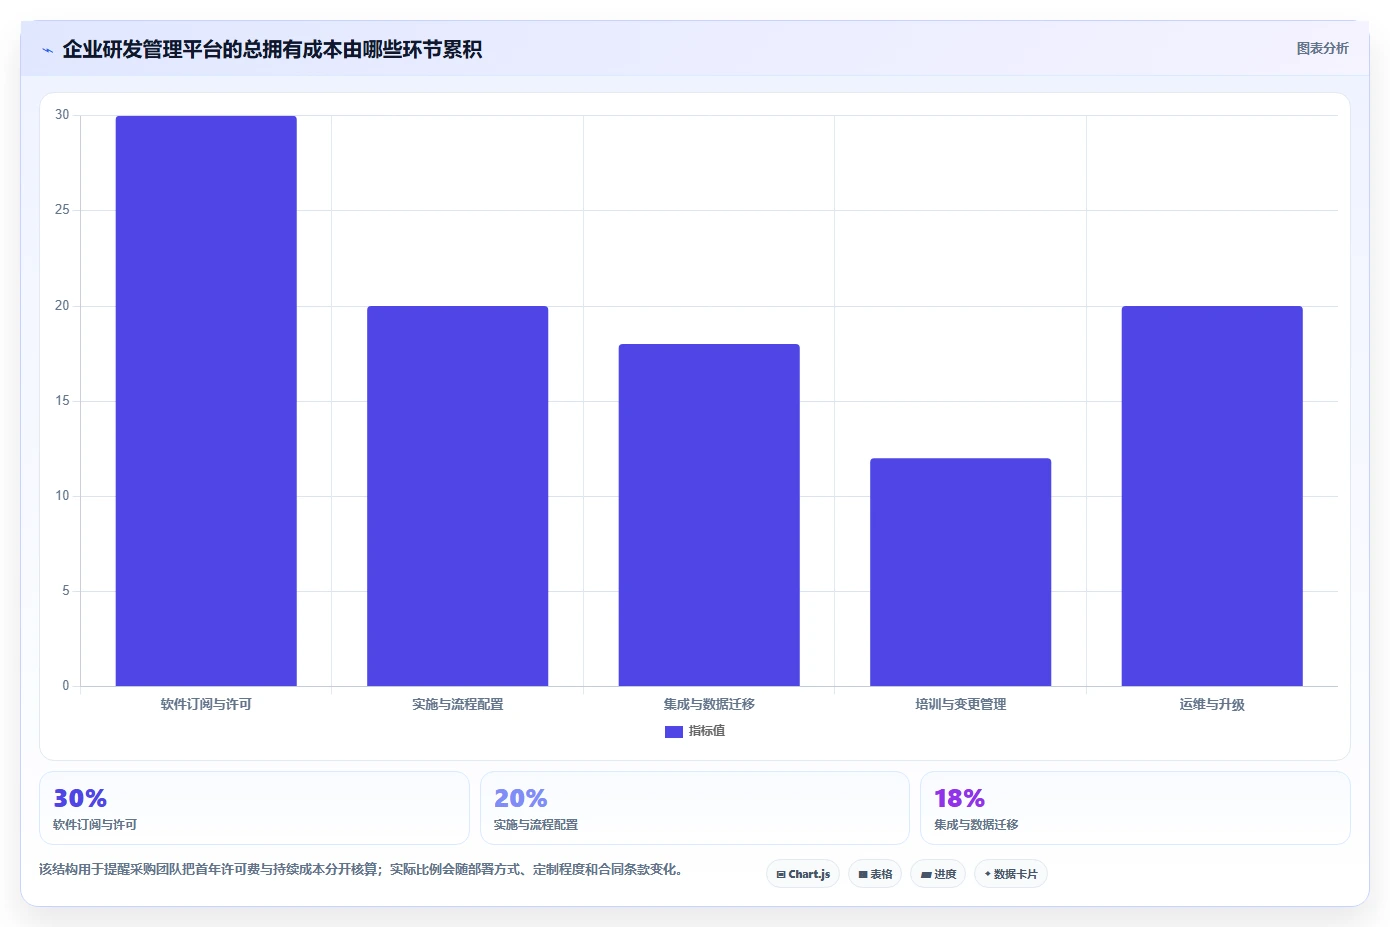Click the 图表分析 label in the header

[x=1322, y=48]
